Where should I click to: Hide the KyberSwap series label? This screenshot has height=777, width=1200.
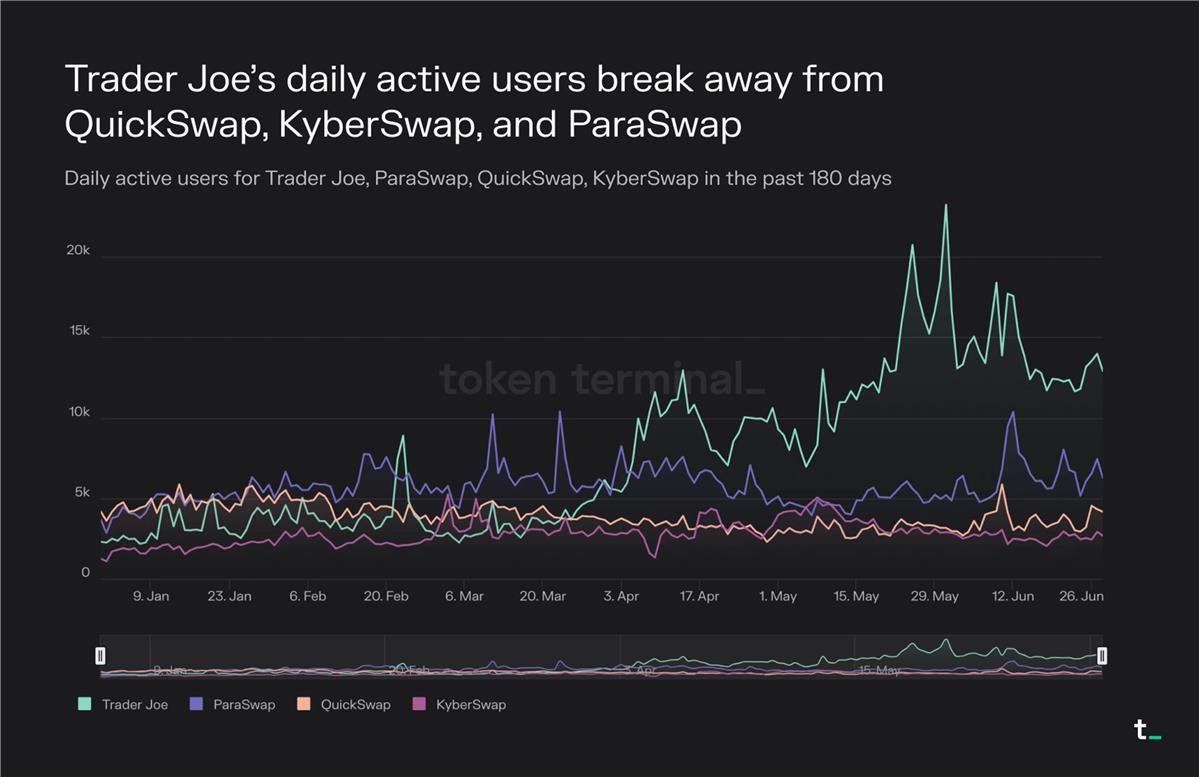(471, 705)
